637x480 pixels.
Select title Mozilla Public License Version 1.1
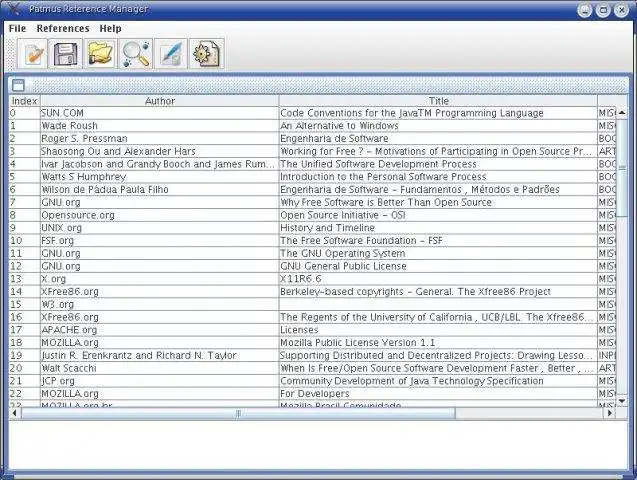click(x=438, y=342)
